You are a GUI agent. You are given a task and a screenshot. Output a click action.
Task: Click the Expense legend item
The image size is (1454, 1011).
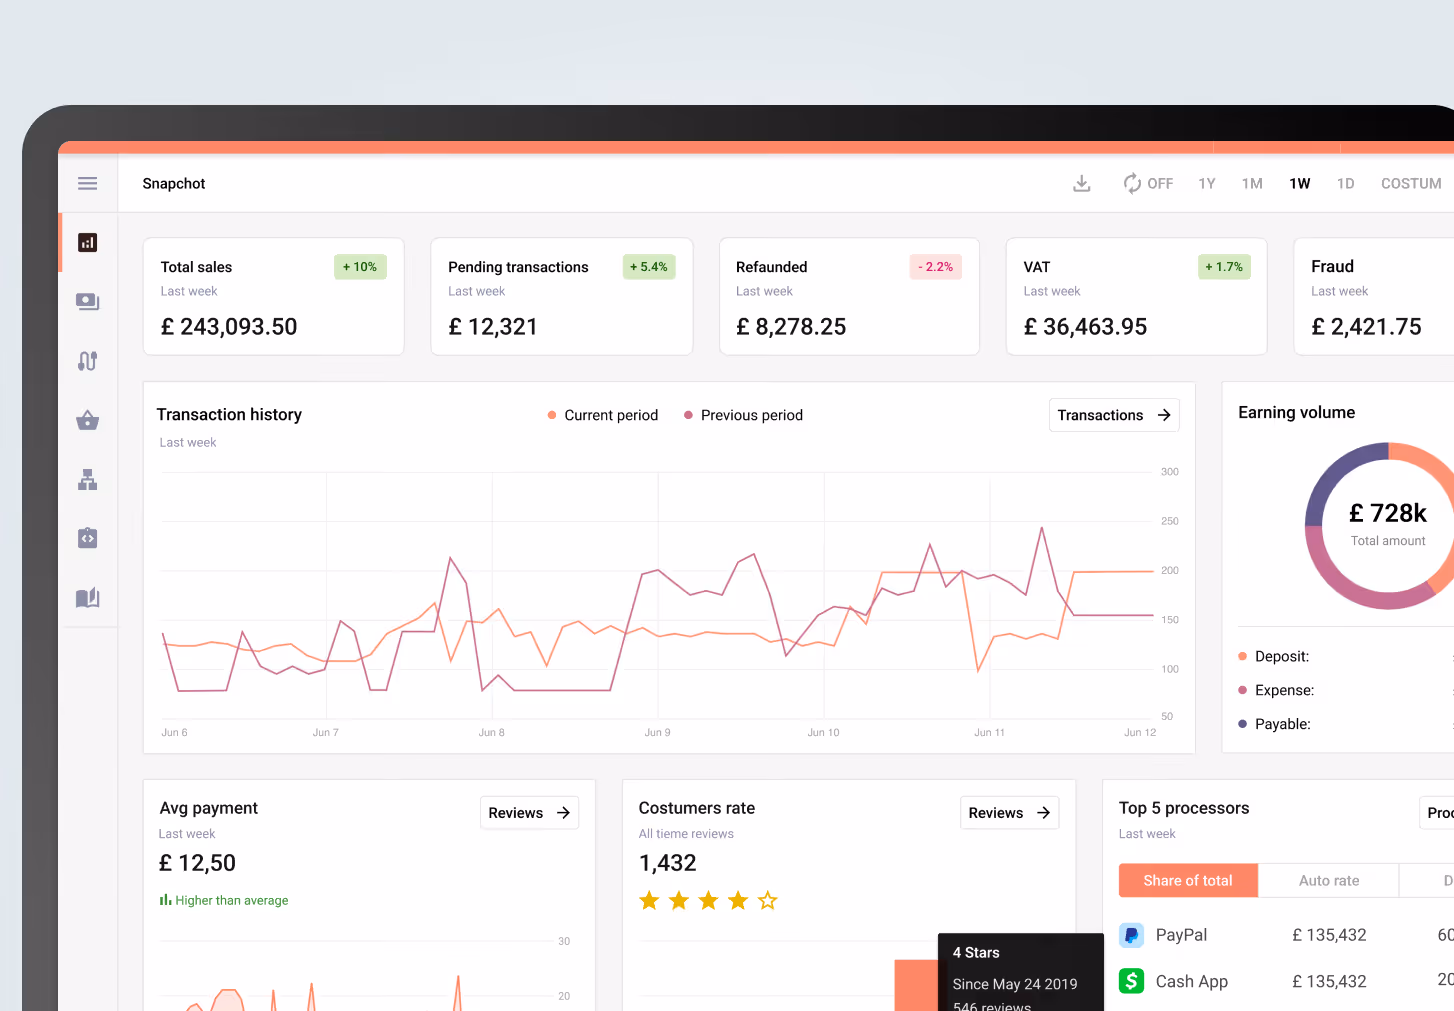point(1276,690)
